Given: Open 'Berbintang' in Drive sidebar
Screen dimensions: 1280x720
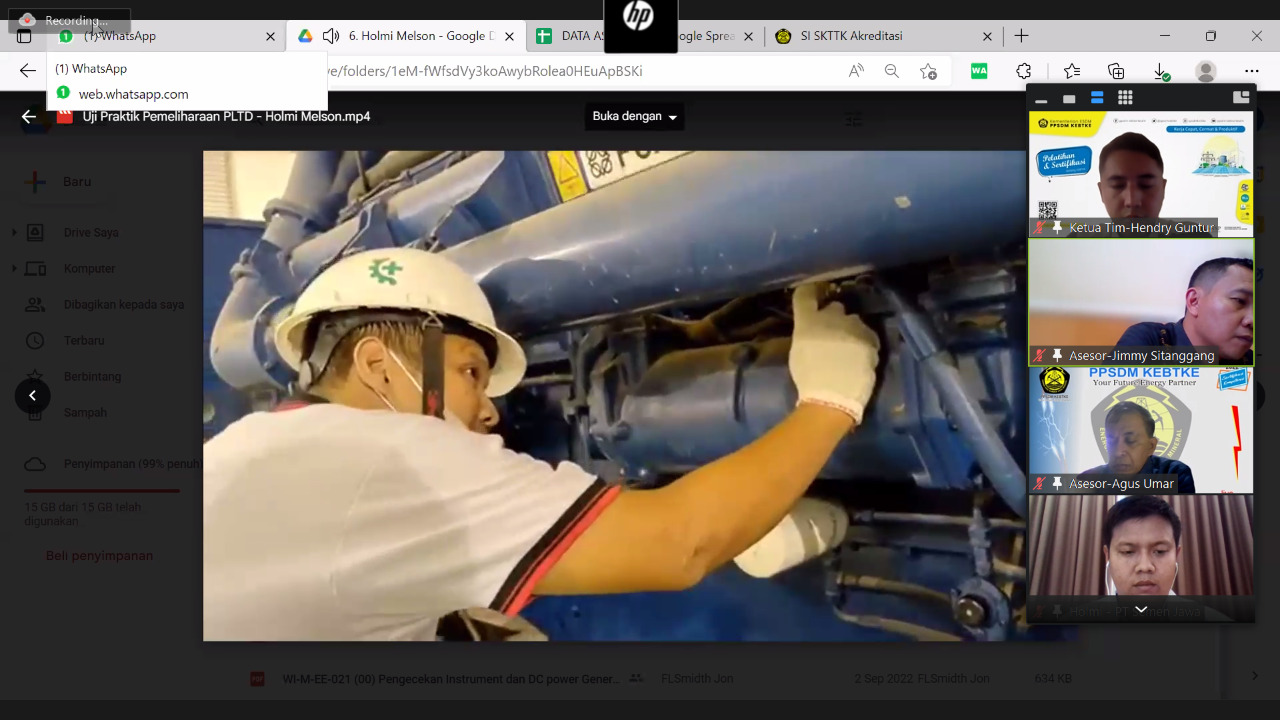Looking at the screenshot, I should 92,377.
